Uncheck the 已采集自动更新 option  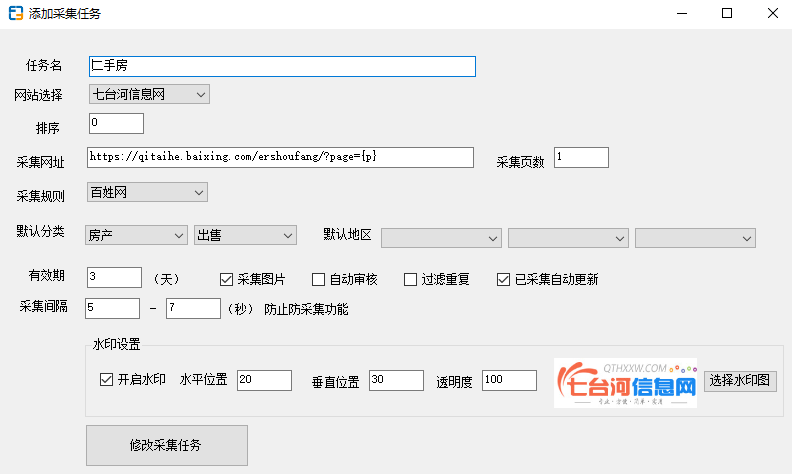503,279
